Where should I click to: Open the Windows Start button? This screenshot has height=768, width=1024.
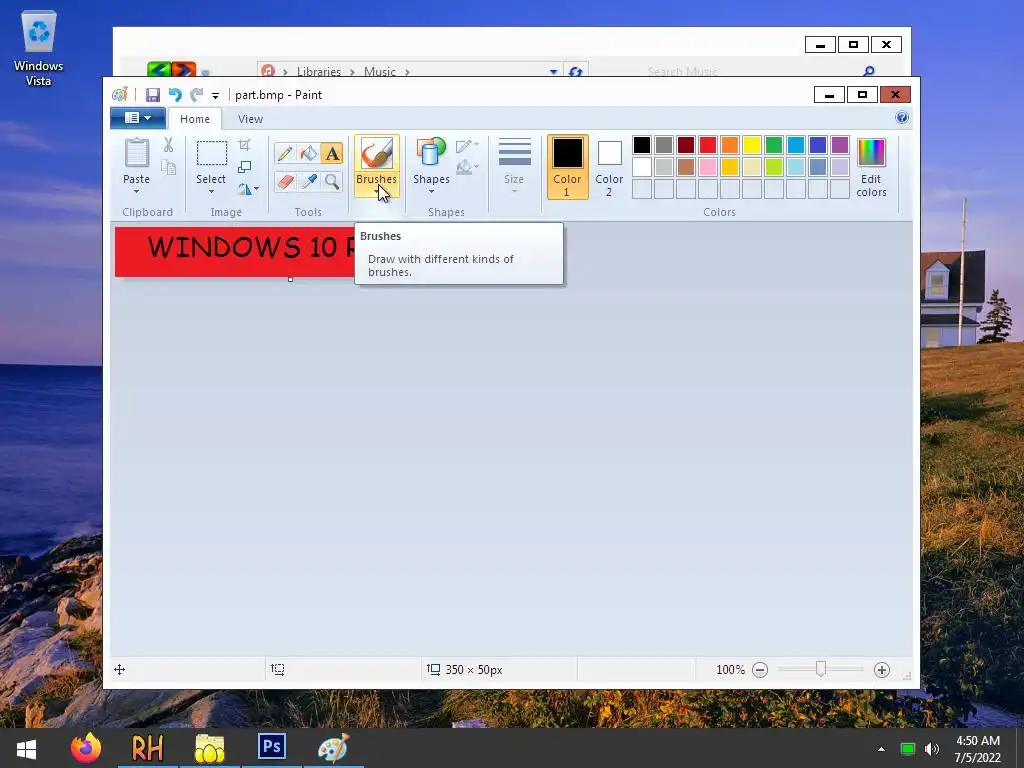[26, 748]
